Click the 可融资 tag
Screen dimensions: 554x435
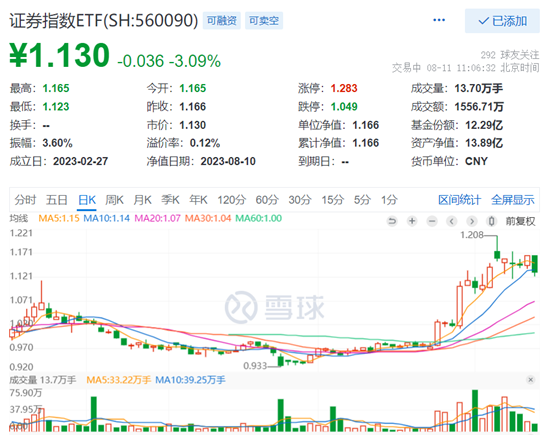(222, 20)
